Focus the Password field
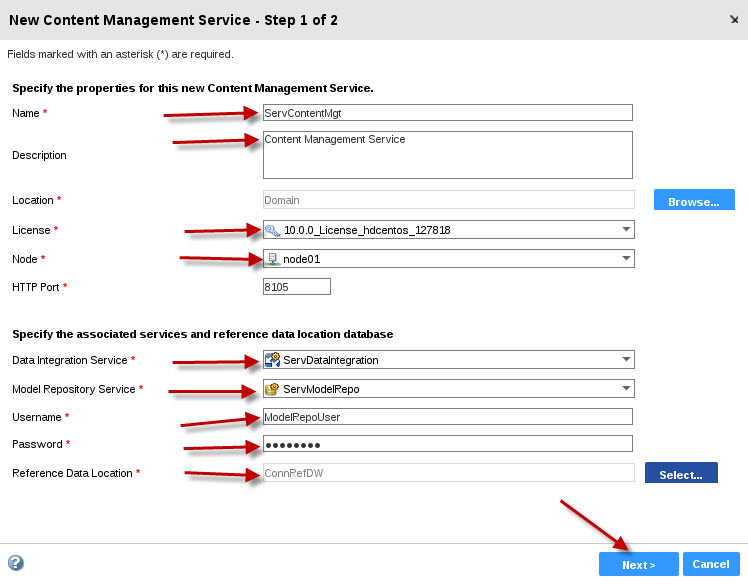 tap(448, 444)
